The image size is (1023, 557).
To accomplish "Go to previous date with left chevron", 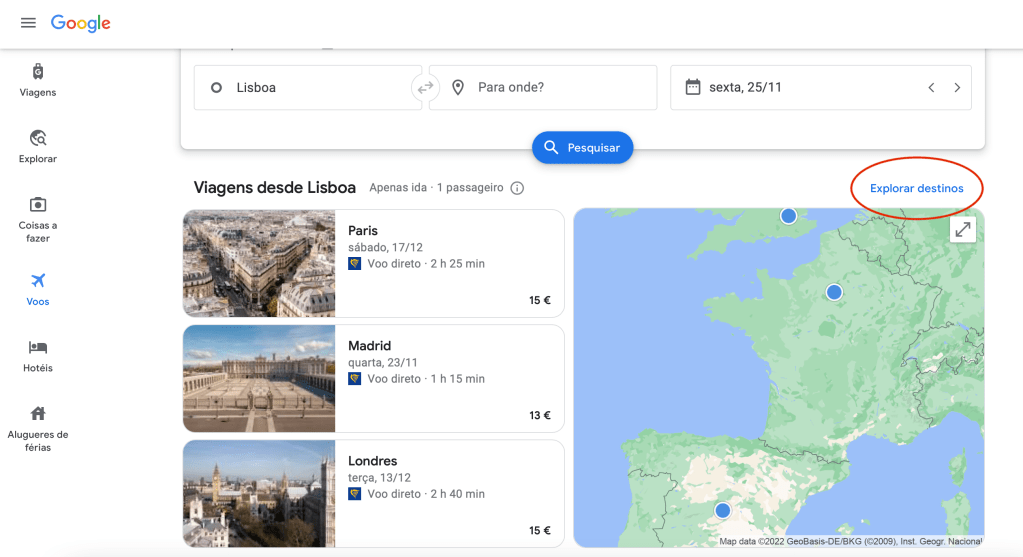I will (x=931, y=88).
